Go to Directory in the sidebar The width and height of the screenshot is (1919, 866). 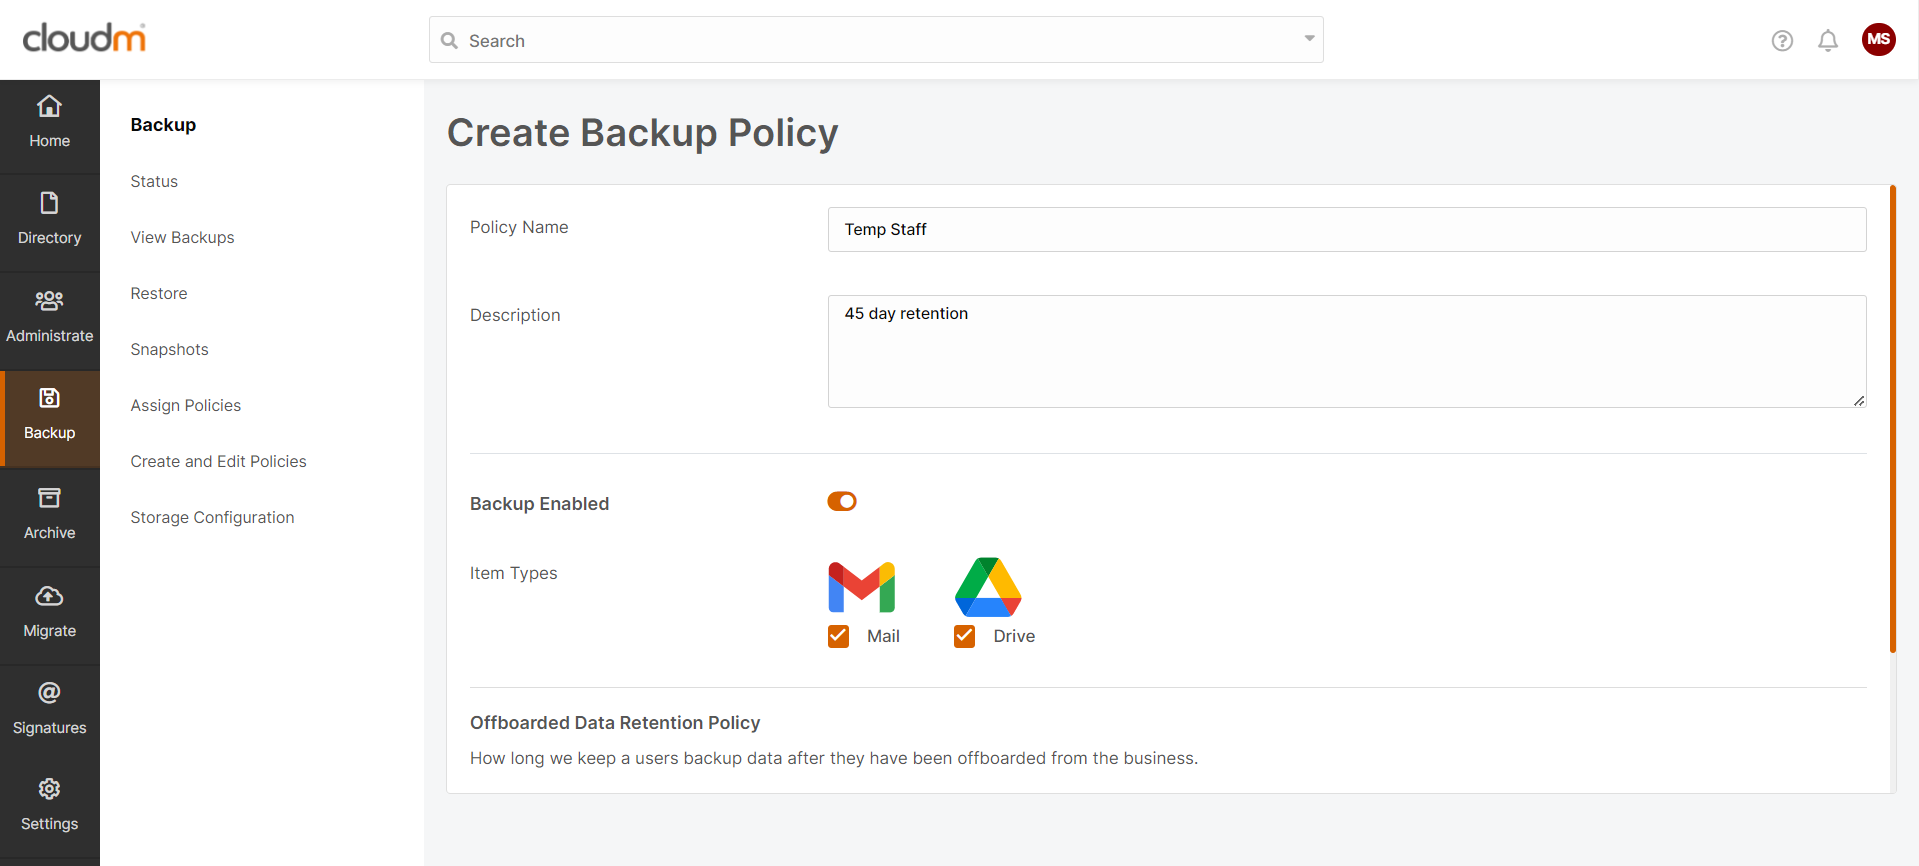pos(49,219)
